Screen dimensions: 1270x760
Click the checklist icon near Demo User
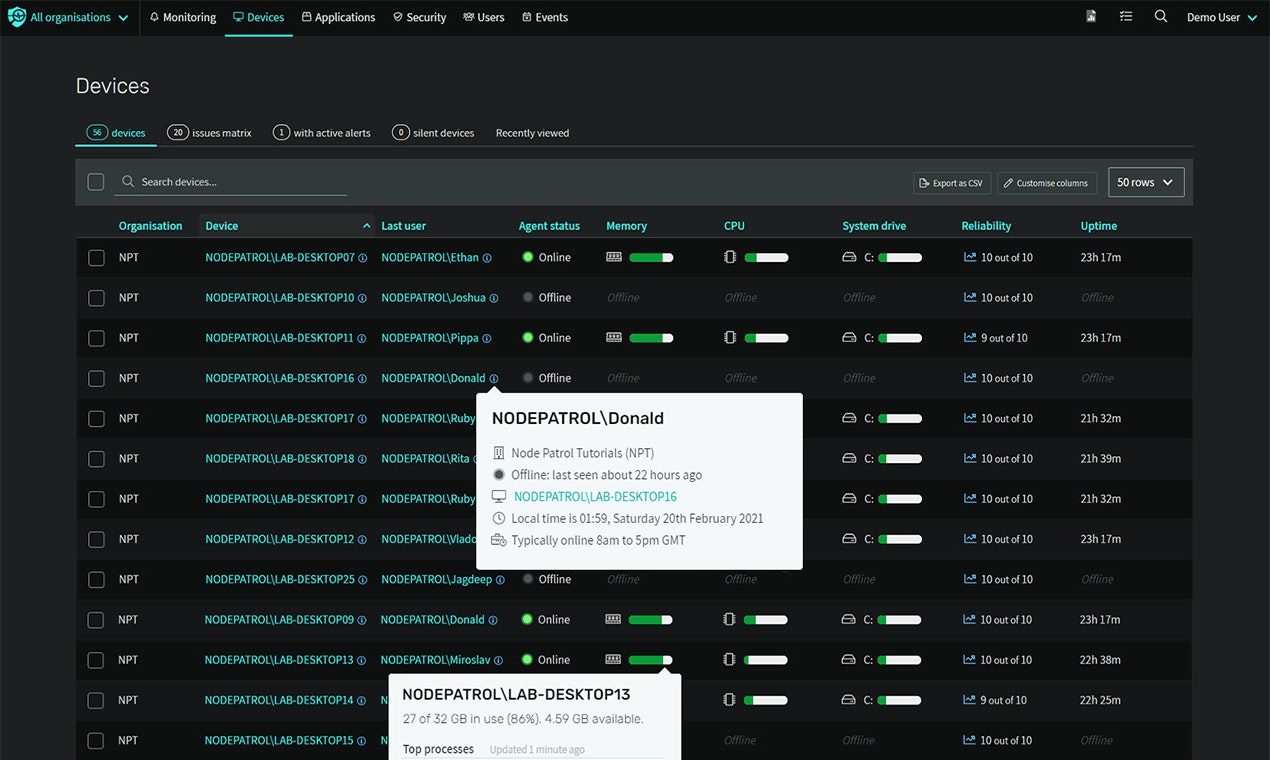point(1126,16)
